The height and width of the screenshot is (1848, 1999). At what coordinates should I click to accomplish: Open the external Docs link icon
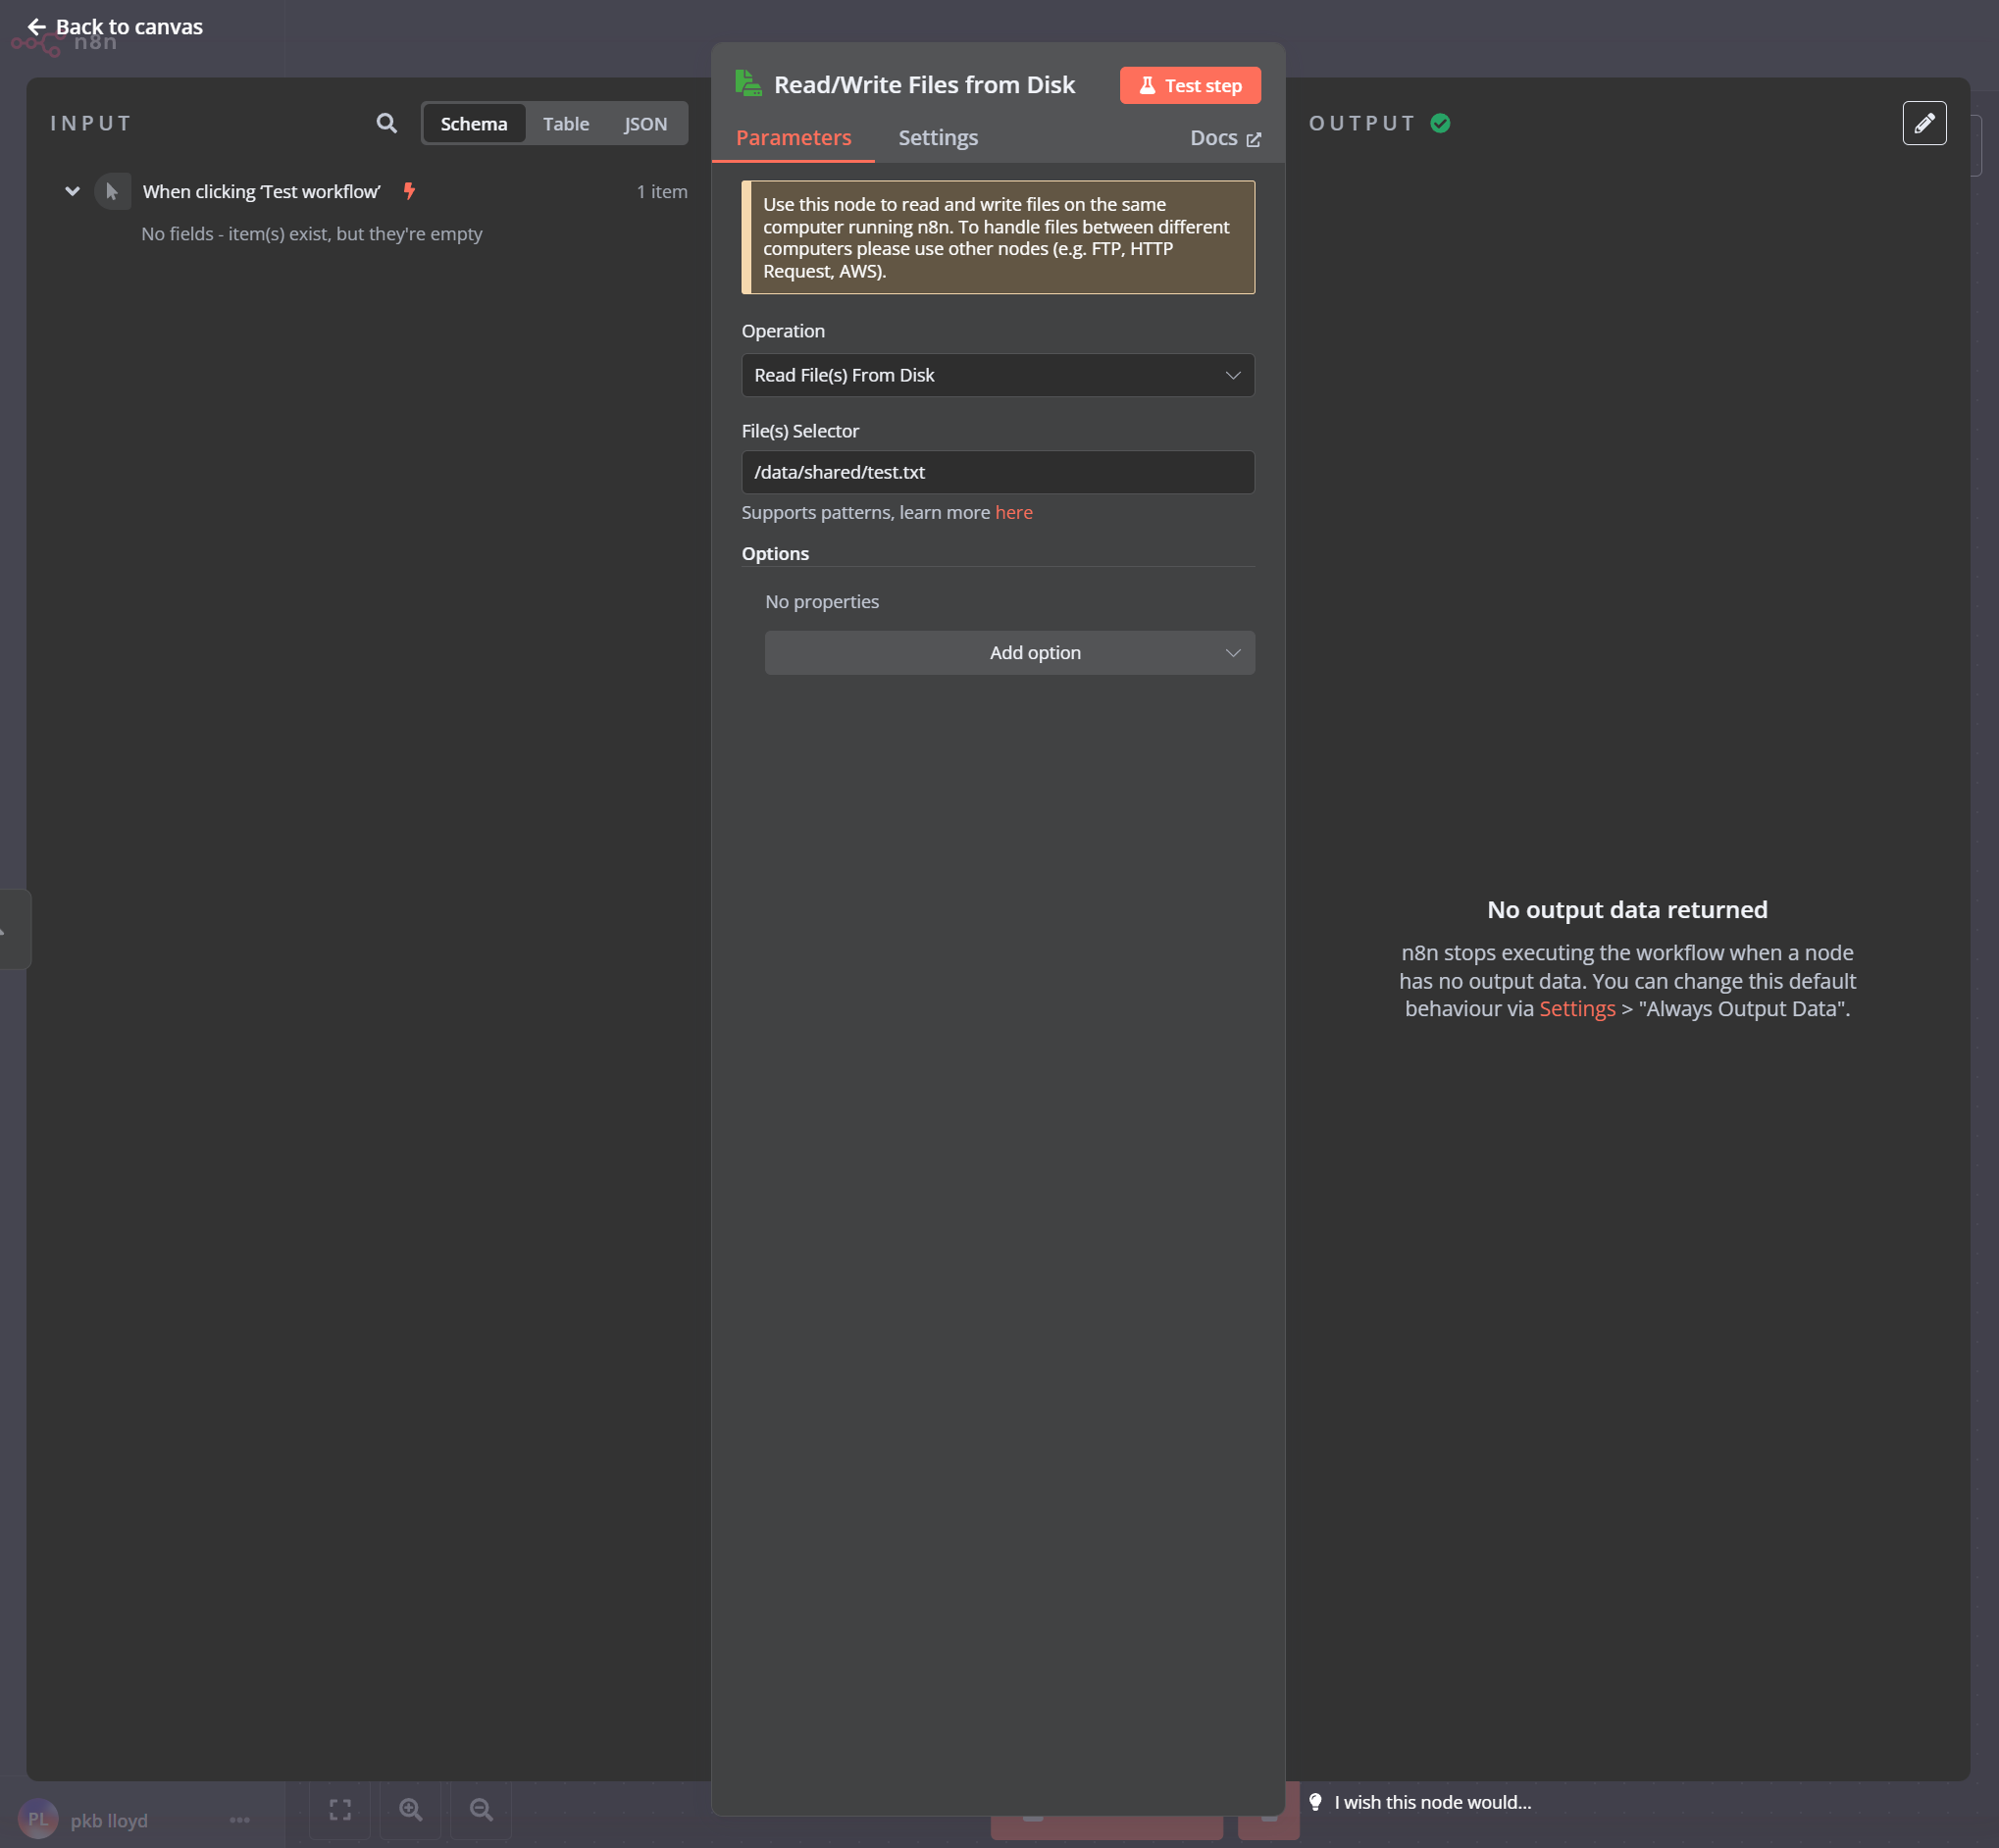click(x=1253, y=139)
